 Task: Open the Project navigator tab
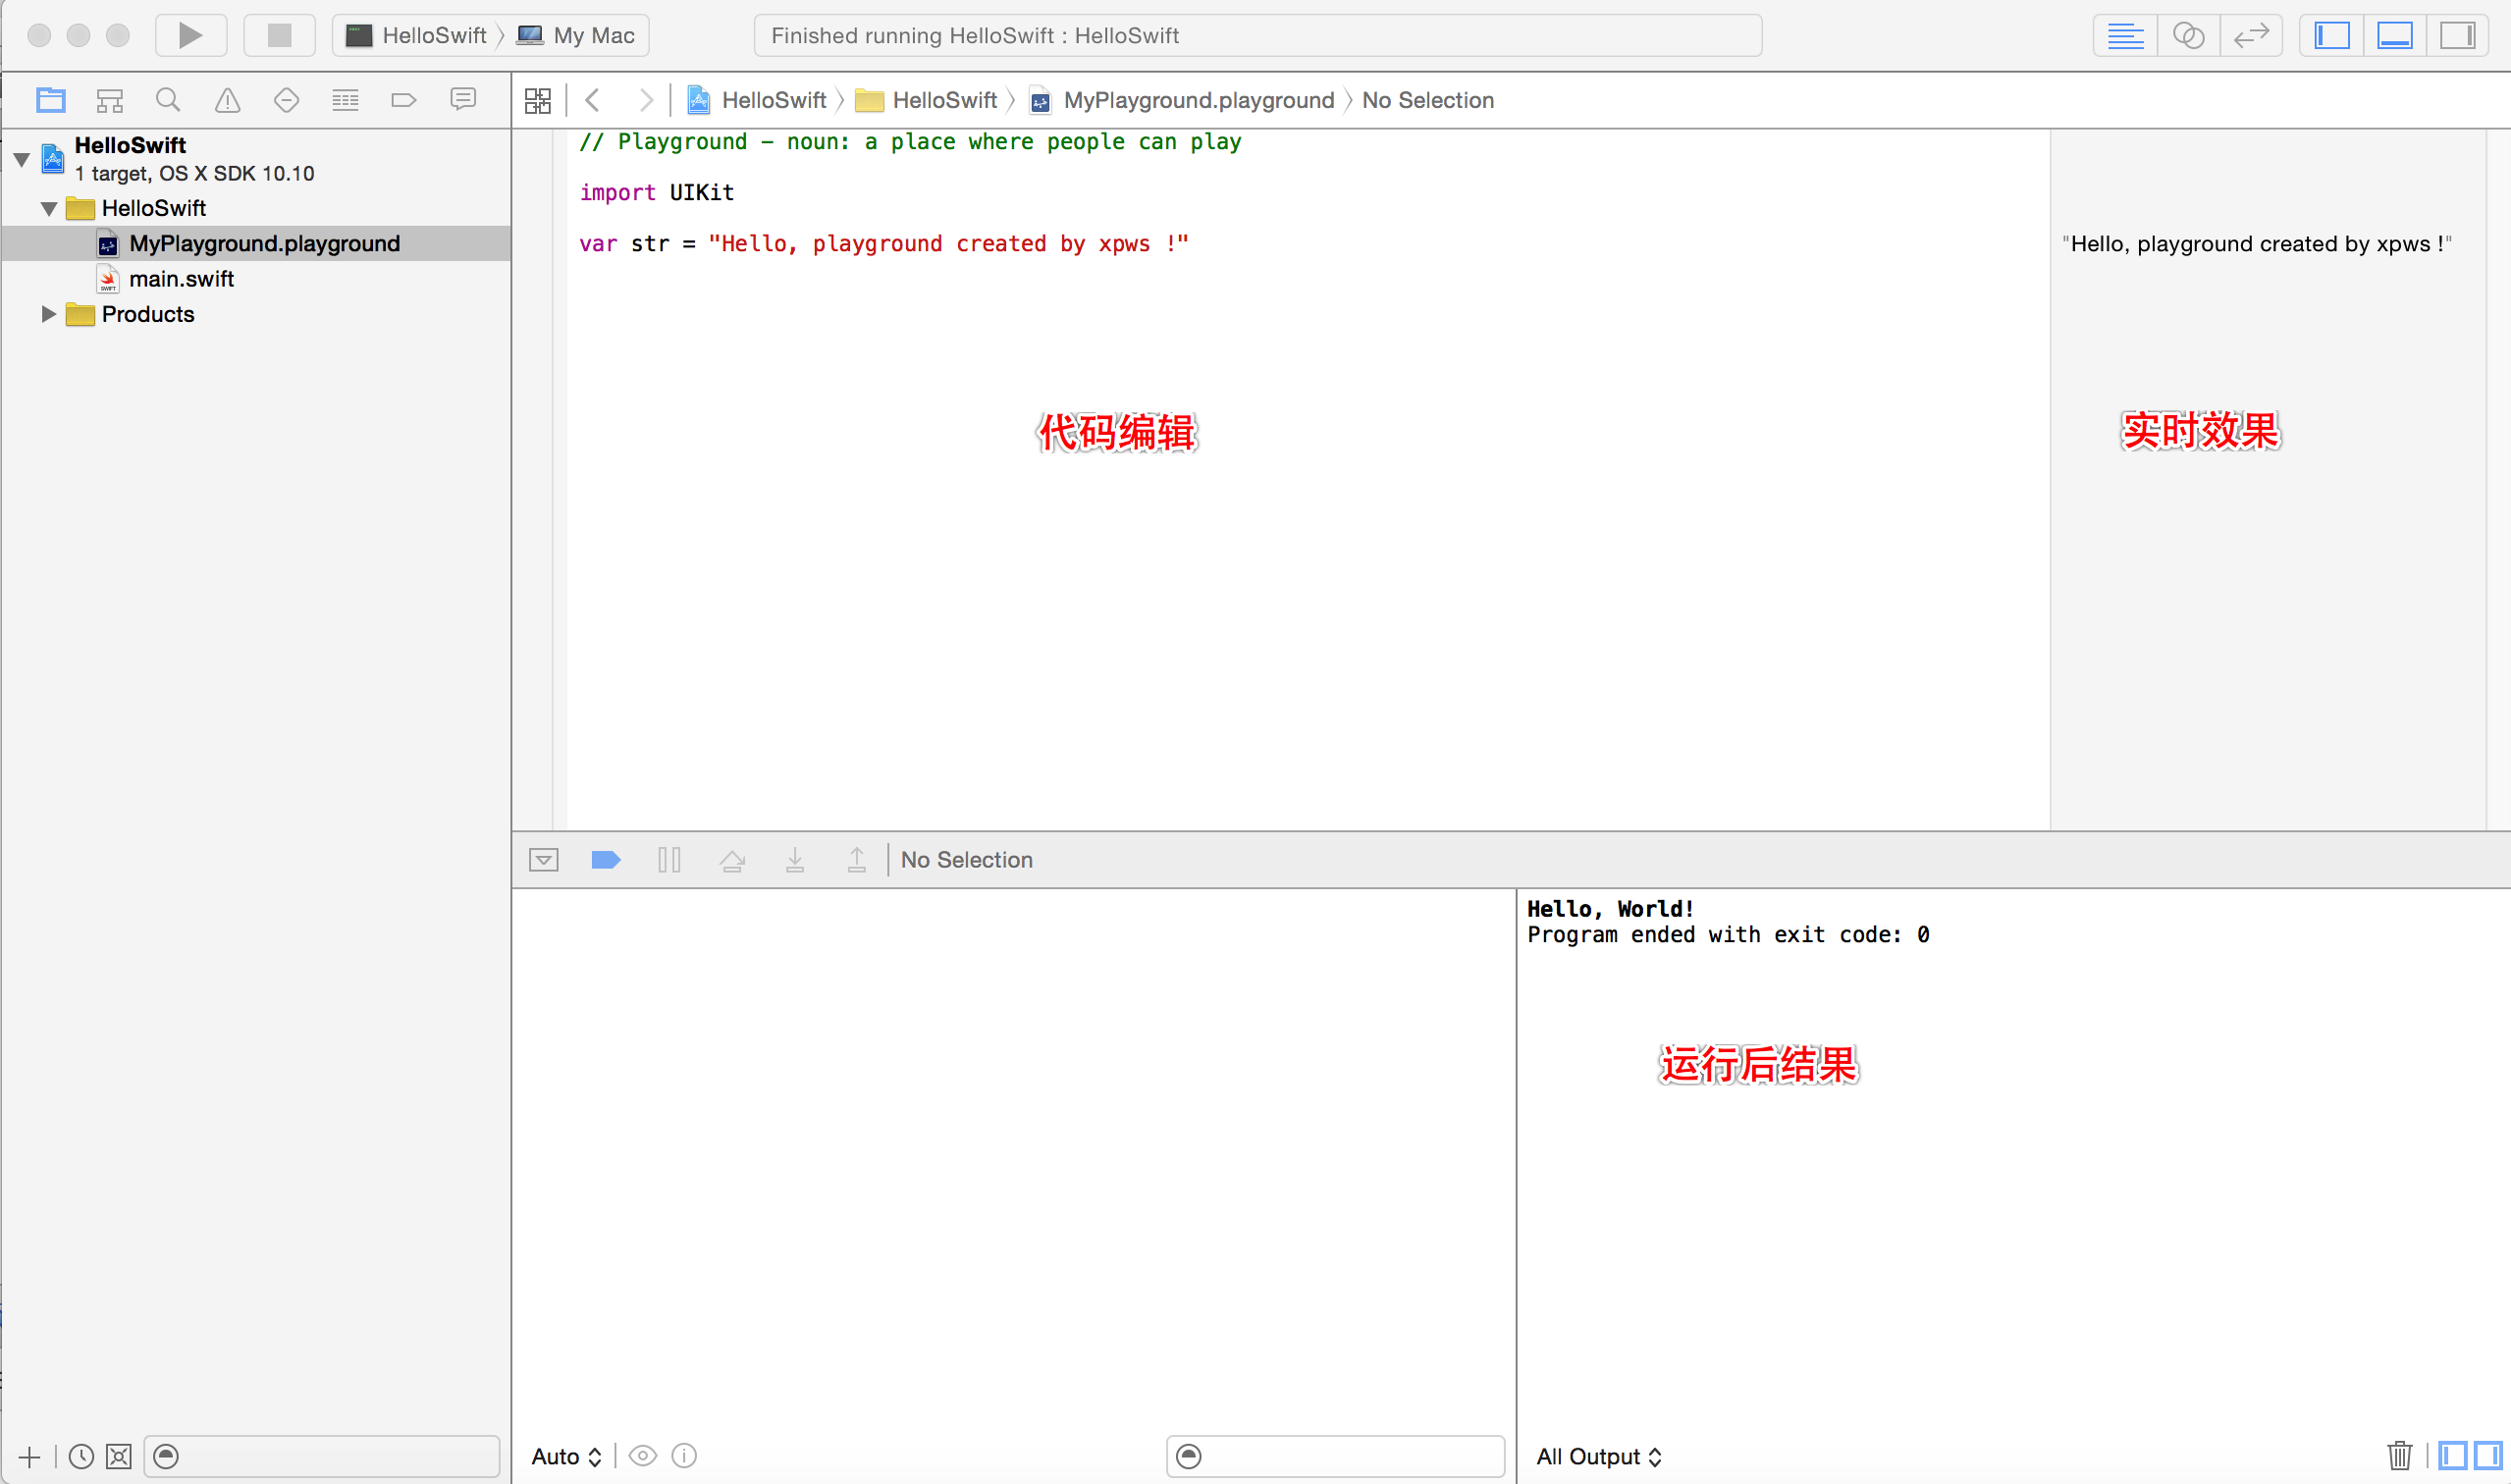(x=51, y=100)
